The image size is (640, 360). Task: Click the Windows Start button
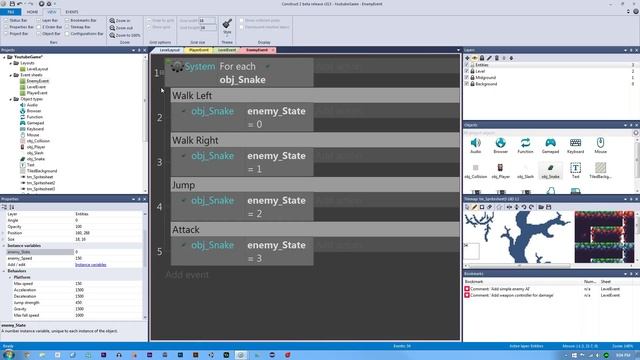coord(8,355)
